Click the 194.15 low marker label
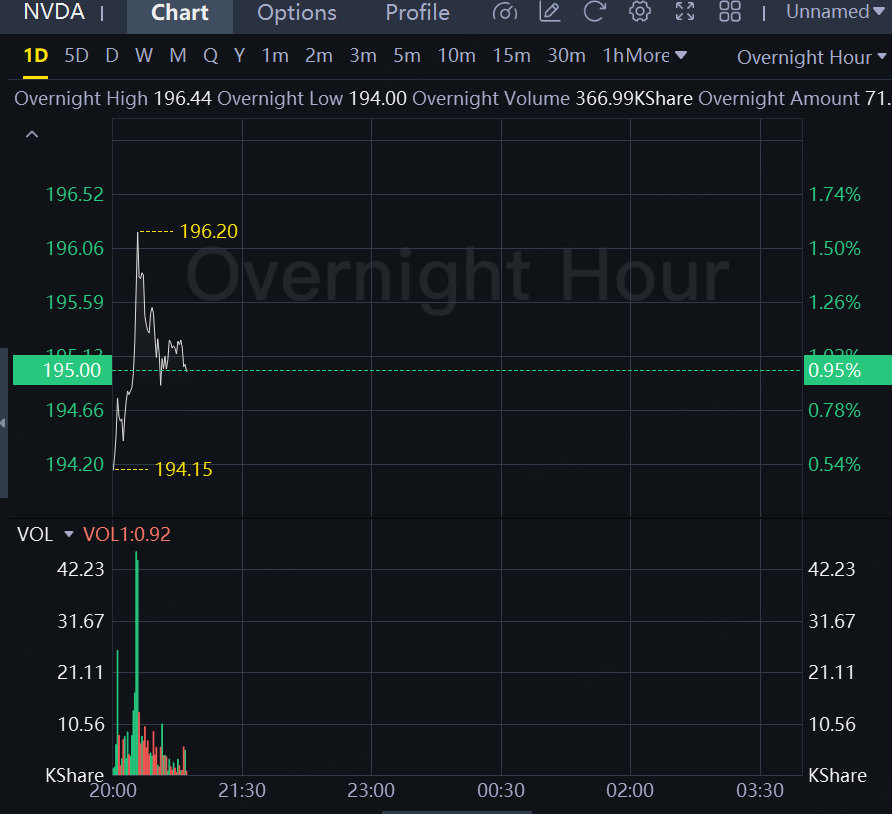Screen dimensions: 892x814 pyautogui.click(x=184, y=469)
